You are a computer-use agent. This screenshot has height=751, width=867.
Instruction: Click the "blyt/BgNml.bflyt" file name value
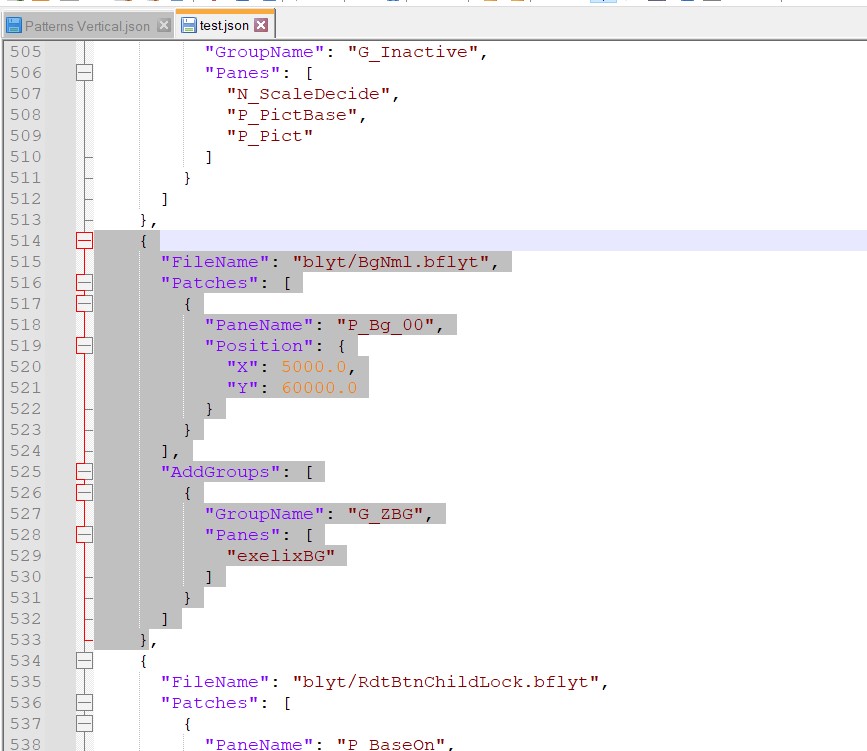pyautogui.click(x=390, y=262)
